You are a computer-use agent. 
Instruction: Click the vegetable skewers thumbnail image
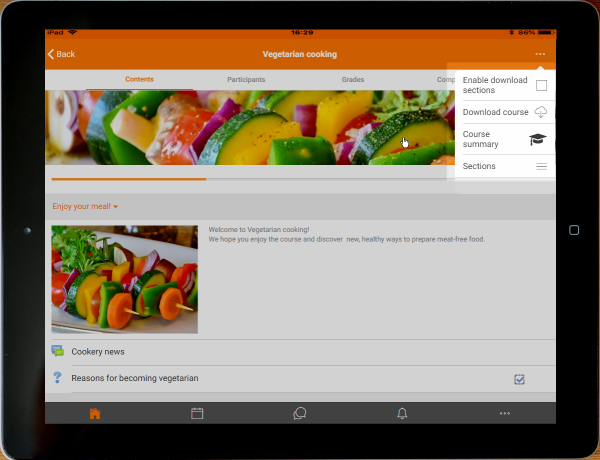124,279
